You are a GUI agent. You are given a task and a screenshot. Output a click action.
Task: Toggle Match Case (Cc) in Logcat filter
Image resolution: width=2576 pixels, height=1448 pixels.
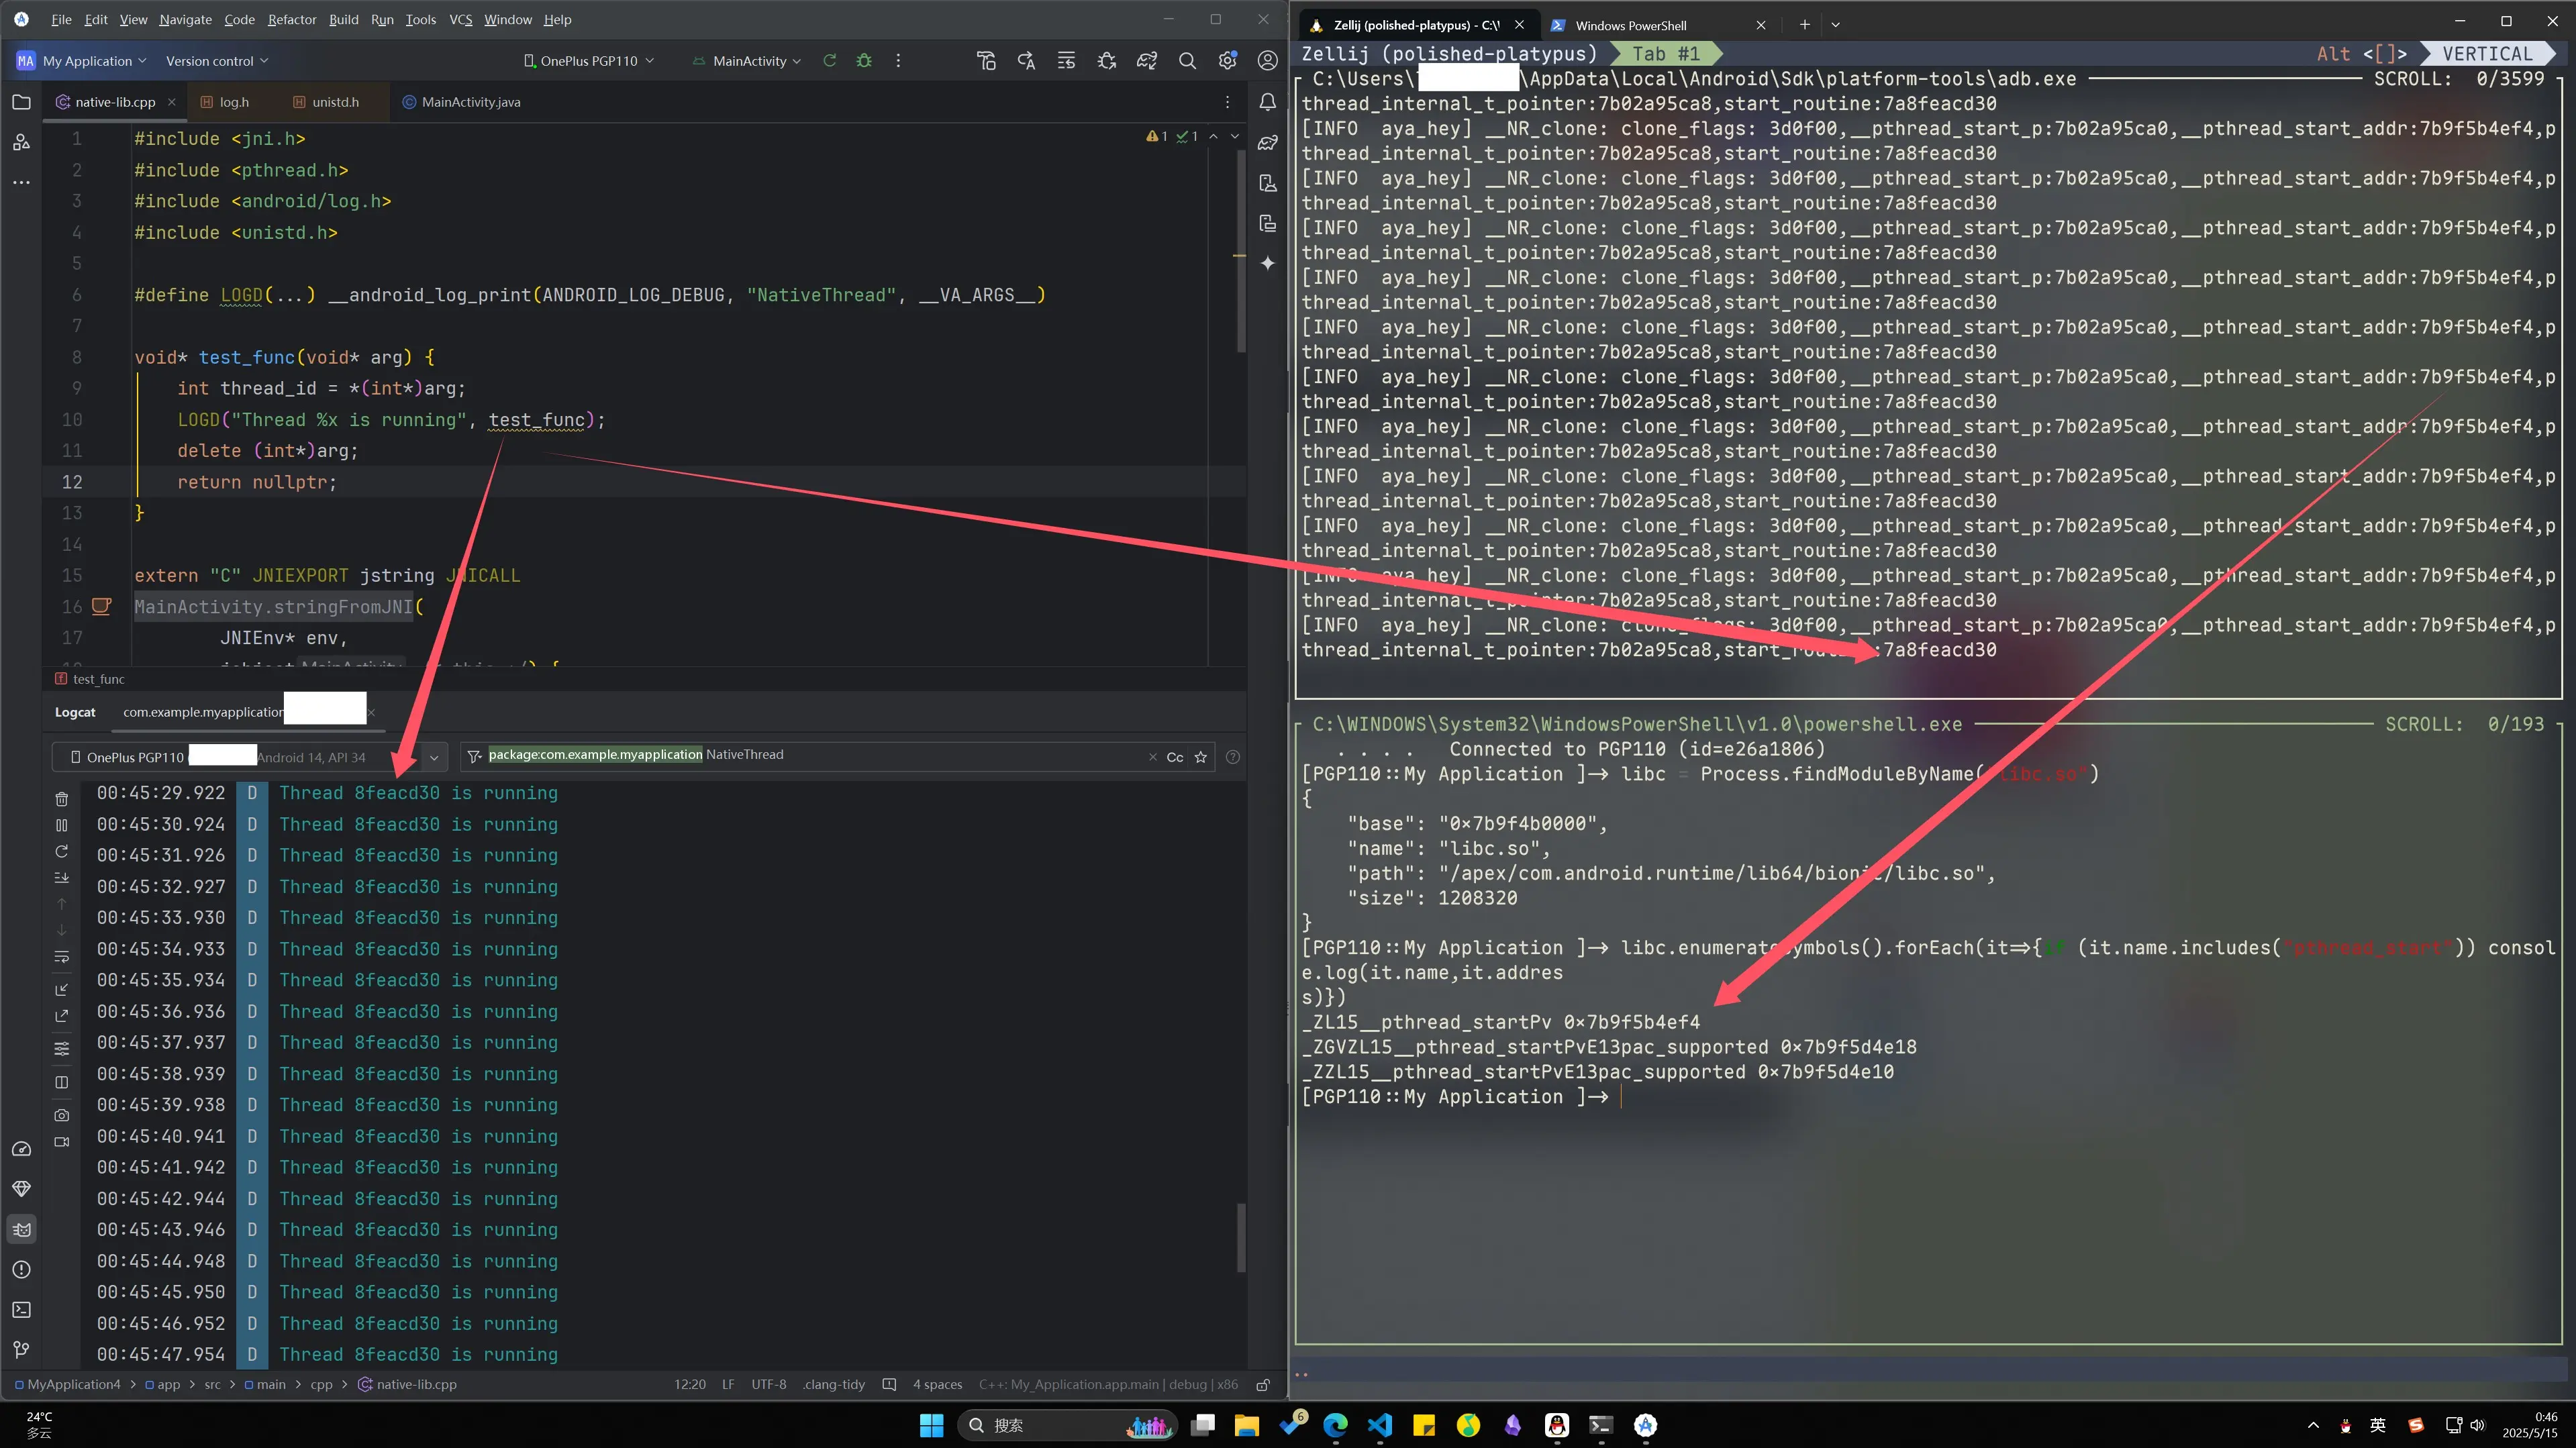click(x=1175, y=757)
